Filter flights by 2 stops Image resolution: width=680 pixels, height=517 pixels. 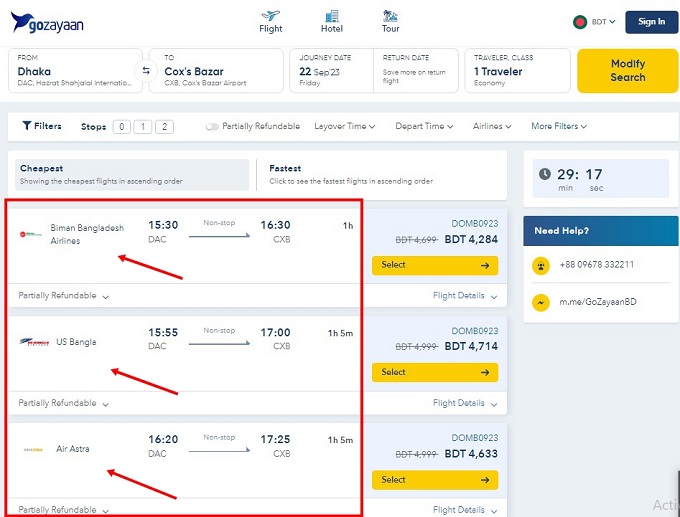[164, 127]
